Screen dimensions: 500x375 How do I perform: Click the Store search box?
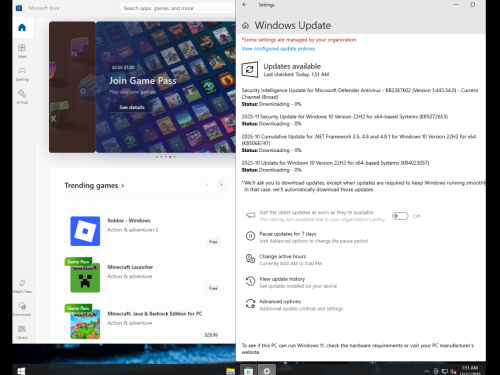(177, 8)
